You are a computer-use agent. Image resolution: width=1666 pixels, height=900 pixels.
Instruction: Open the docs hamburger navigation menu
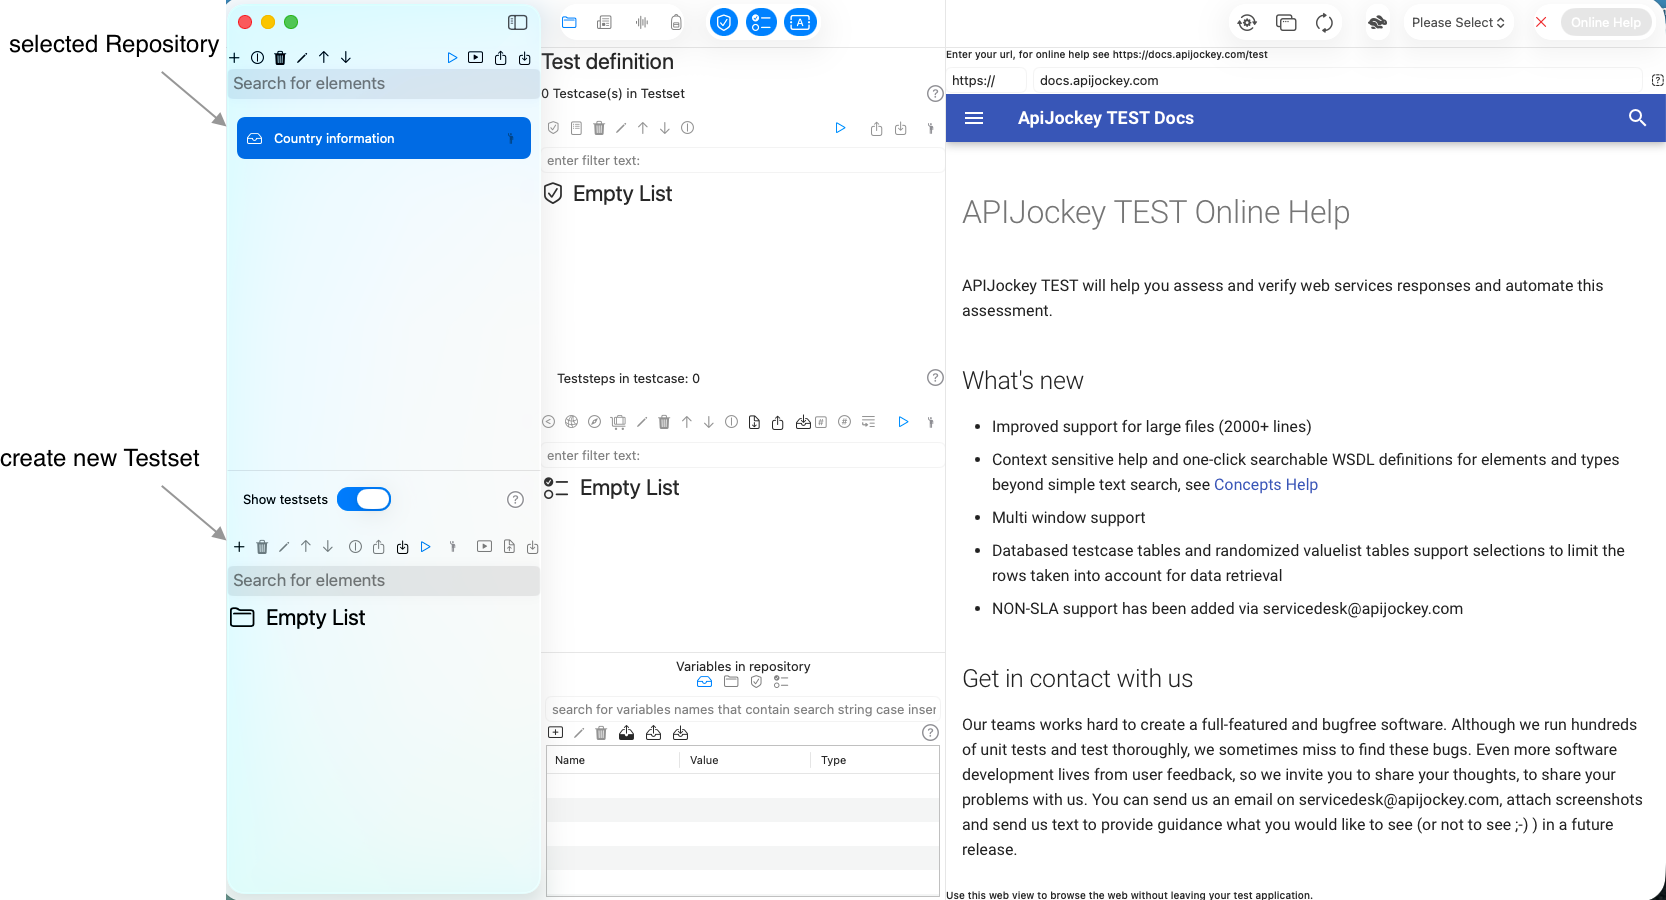click(x=973, y=118)
